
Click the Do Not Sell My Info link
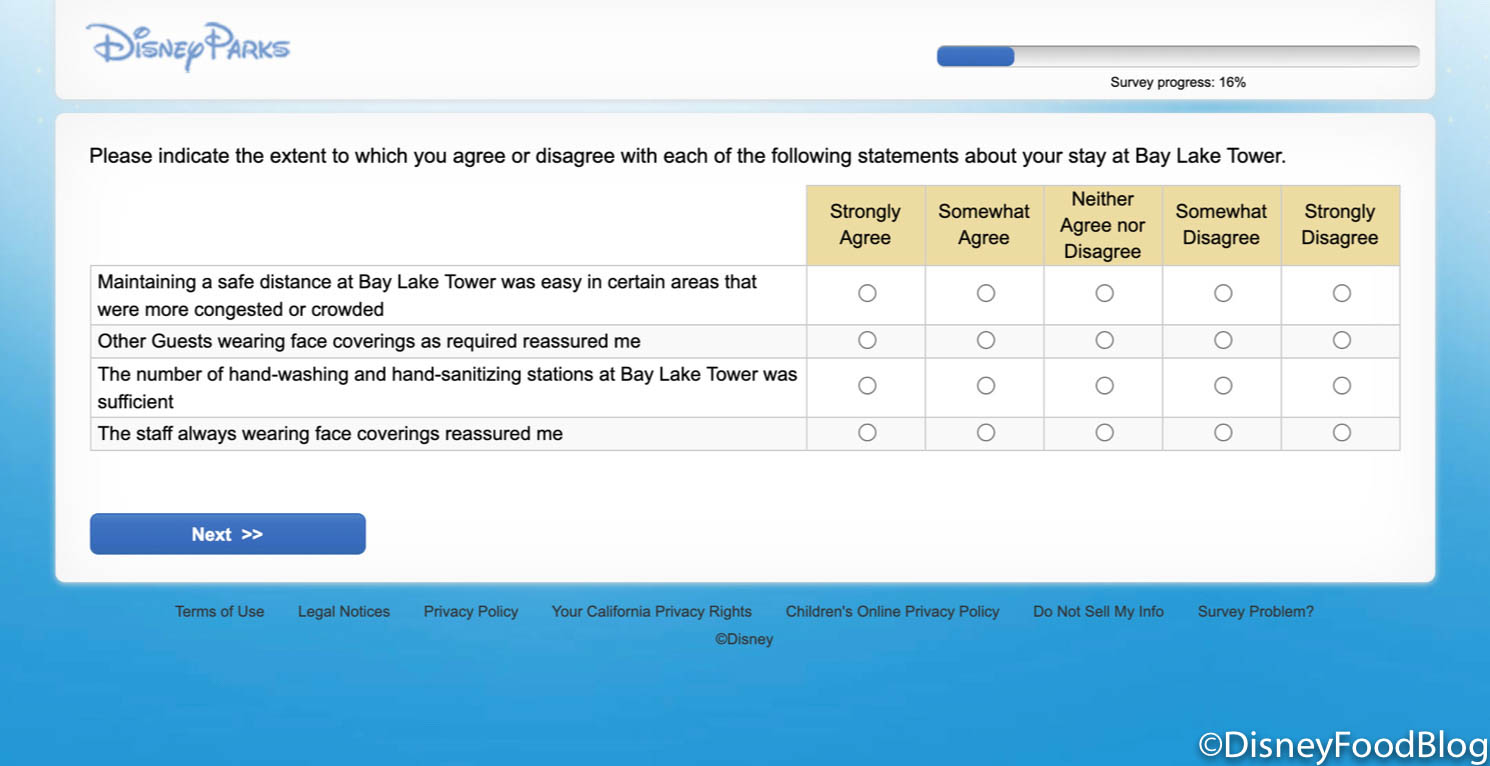click(x=1098, y=611)
